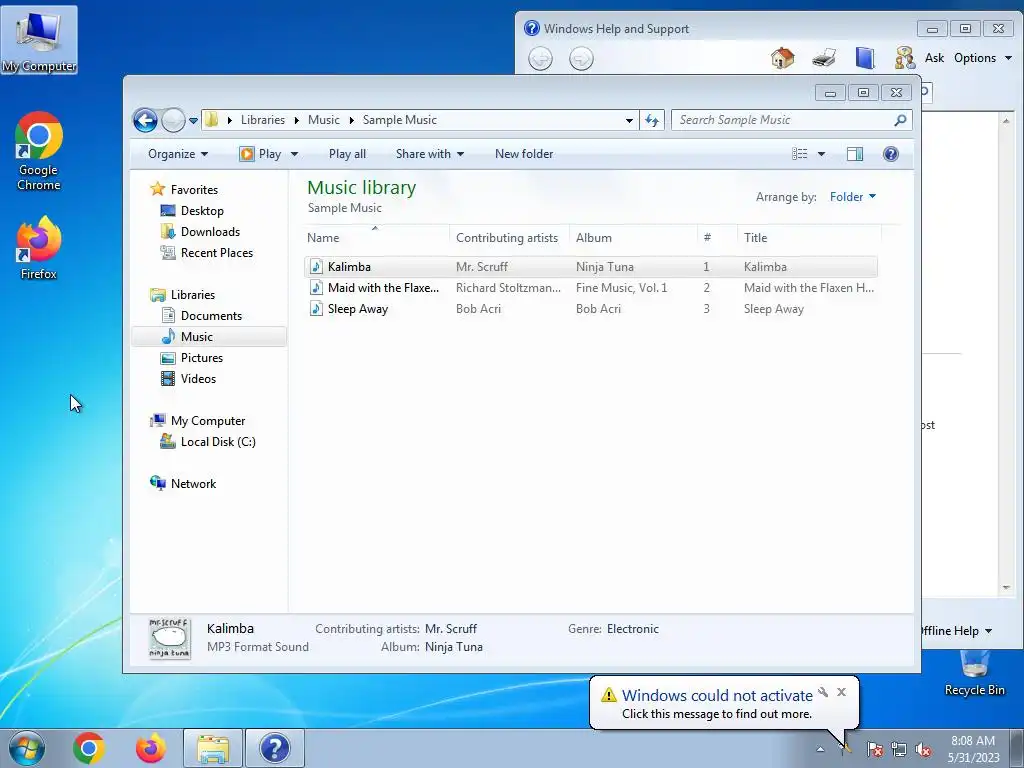Click Windows could not activate notification

pos(717,696)
